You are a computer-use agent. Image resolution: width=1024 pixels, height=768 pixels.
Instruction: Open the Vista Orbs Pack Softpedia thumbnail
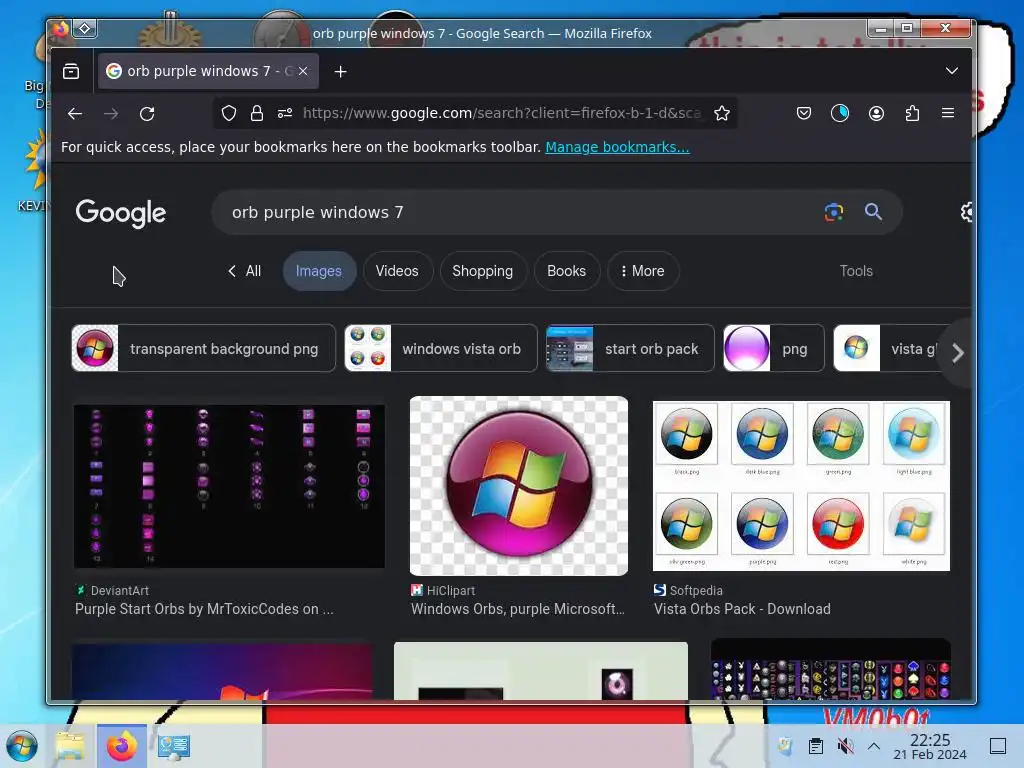801,486
